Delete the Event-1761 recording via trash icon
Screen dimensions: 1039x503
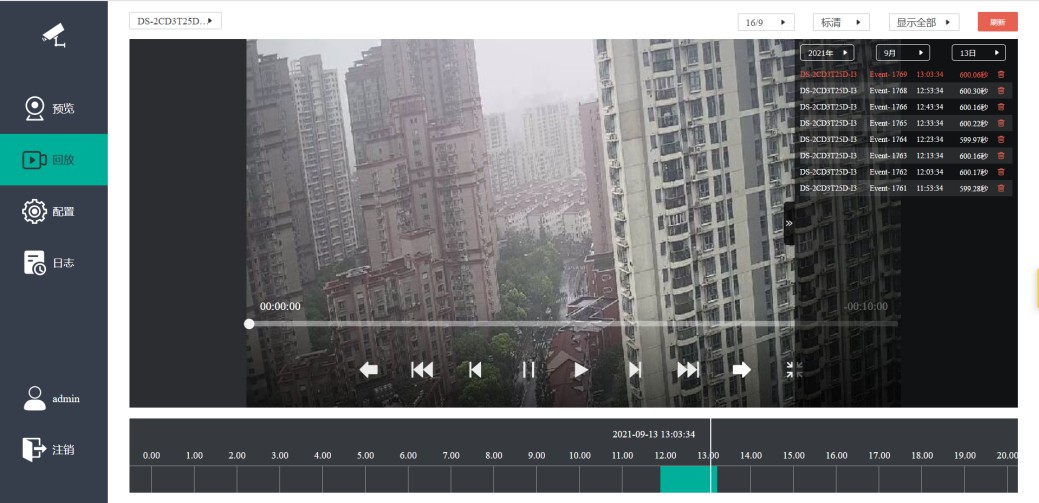tap(1001, 188)
